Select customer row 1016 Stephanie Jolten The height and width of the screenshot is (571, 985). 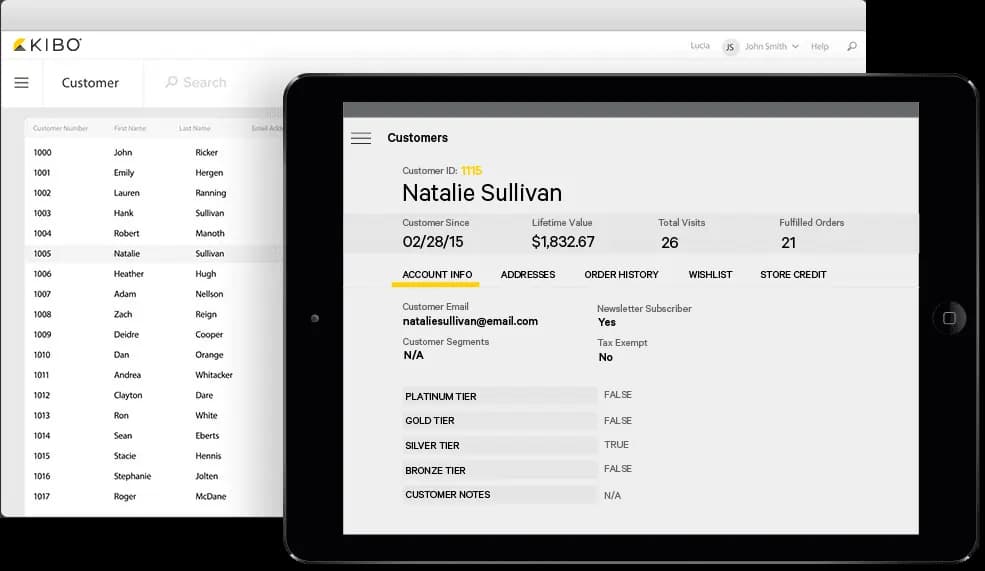pyautogui.click(x=154, y=476)
